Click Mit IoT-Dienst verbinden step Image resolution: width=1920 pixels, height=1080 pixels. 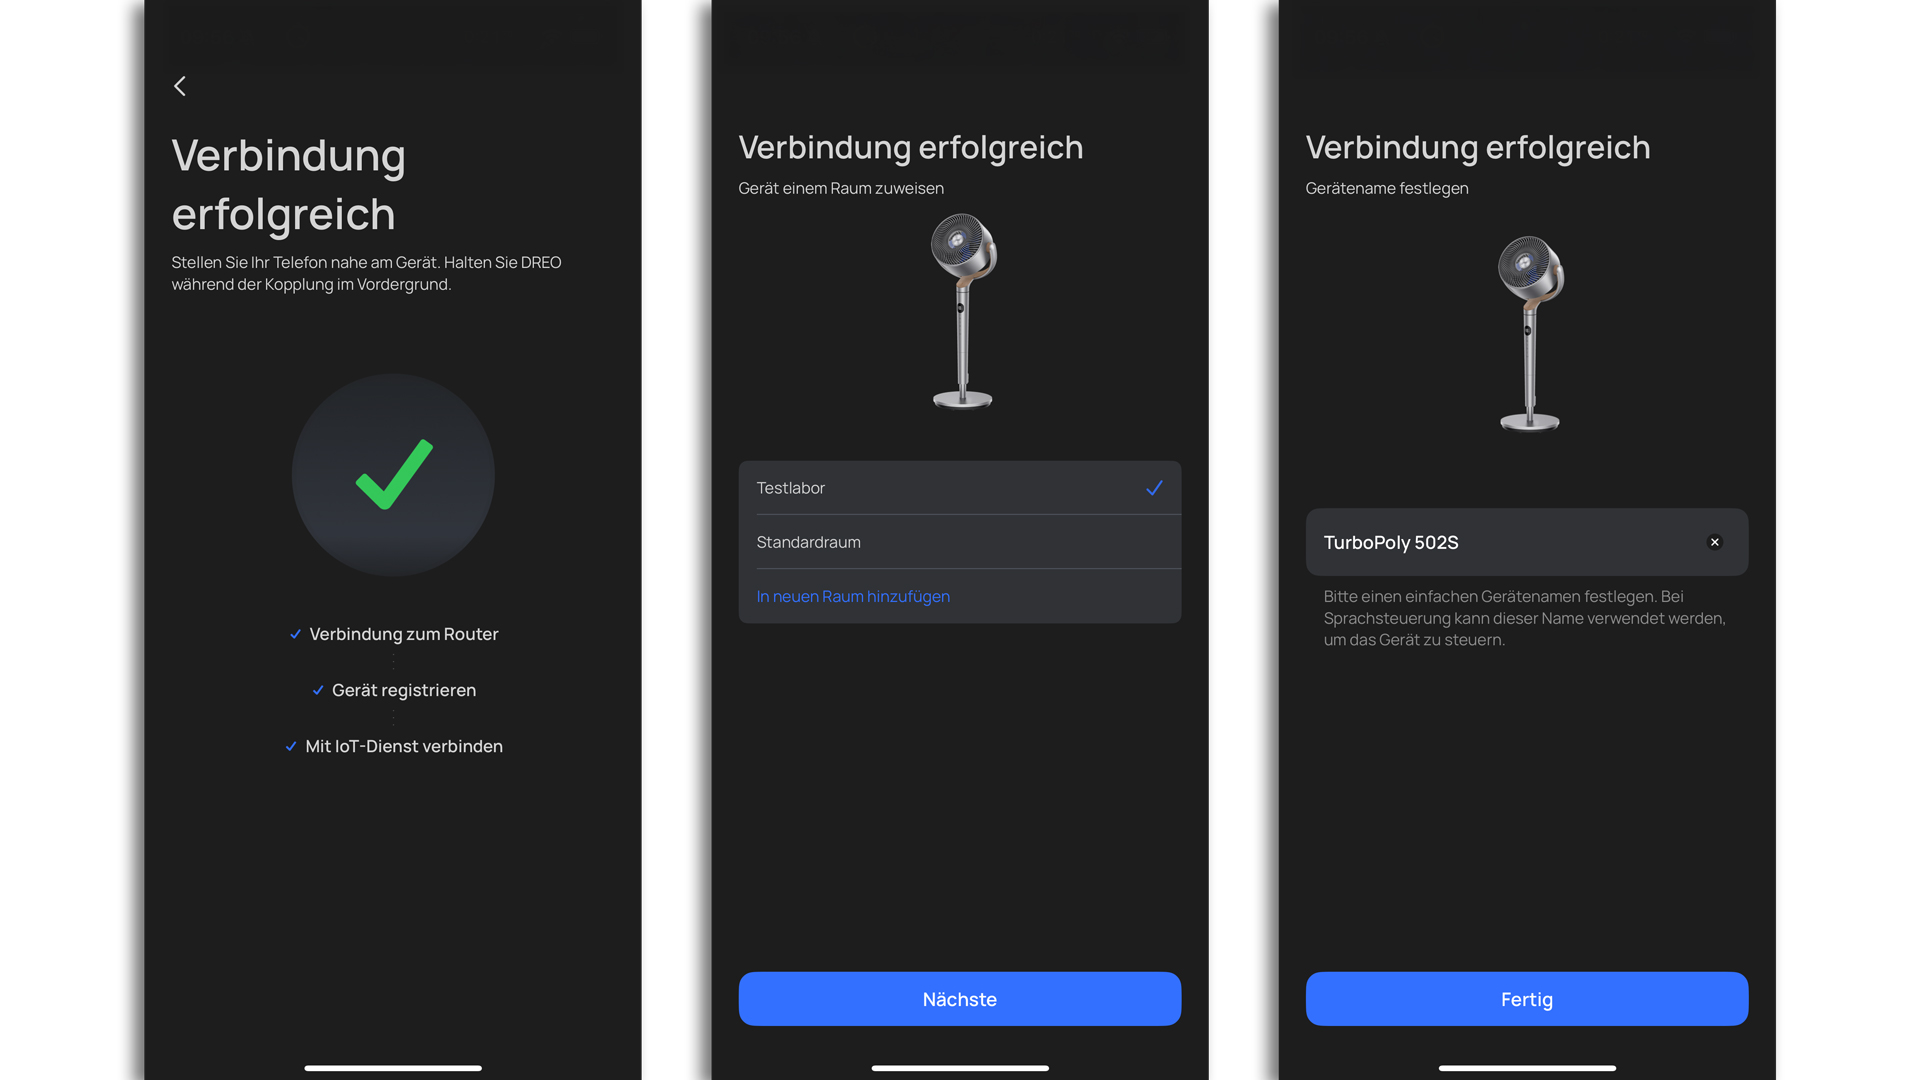pyautogui.click(x=404, y=746)
